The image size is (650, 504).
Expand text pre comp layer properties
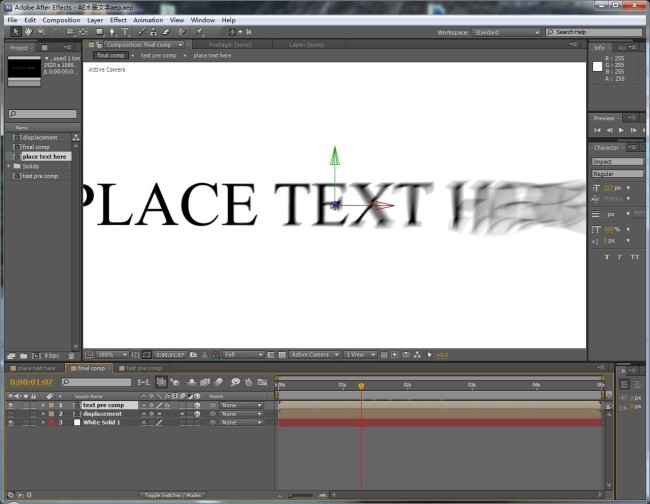[x=43, y=405]
